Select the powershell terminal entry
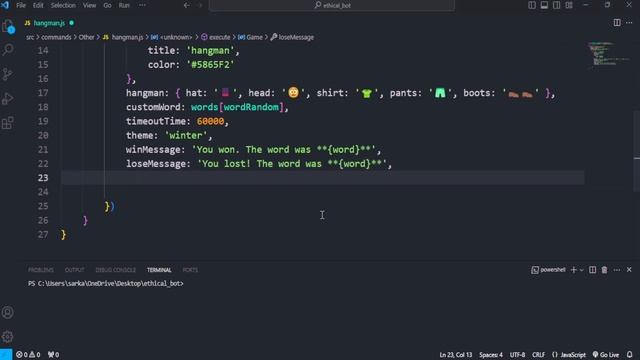Image resolution: width=640 pixels, height=360 pixels. click(548, 270)
